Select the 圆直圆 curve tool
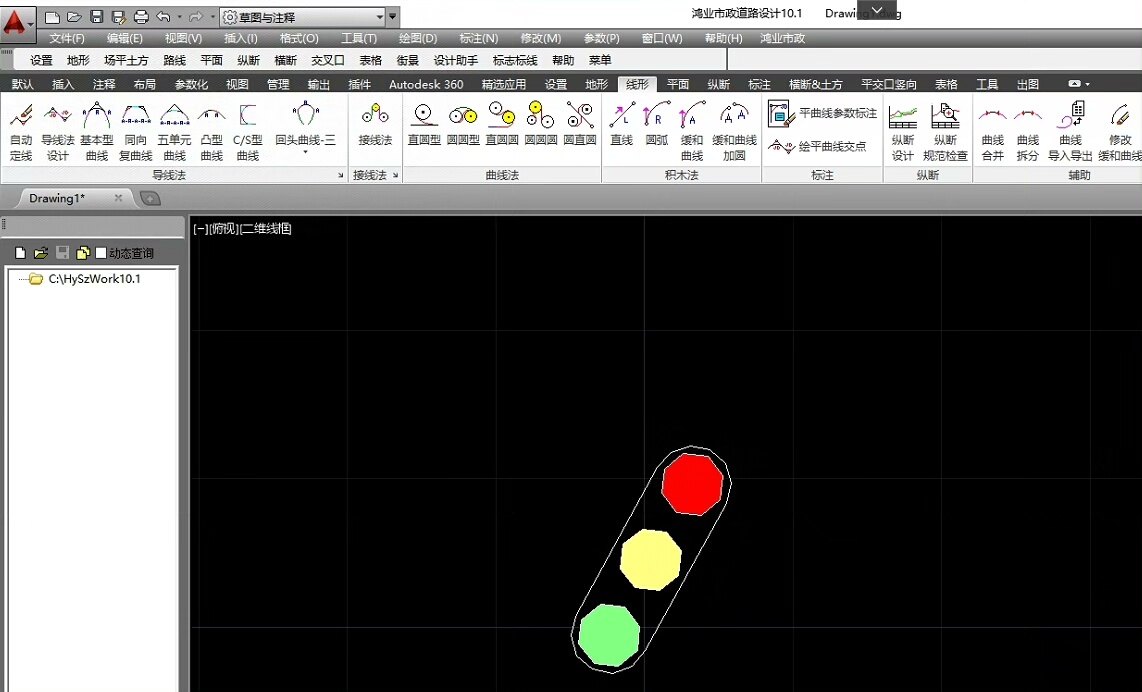Image resolution: width=1142 pixels, height=692 pixels. pyautogui.click(x=580, y=124)
